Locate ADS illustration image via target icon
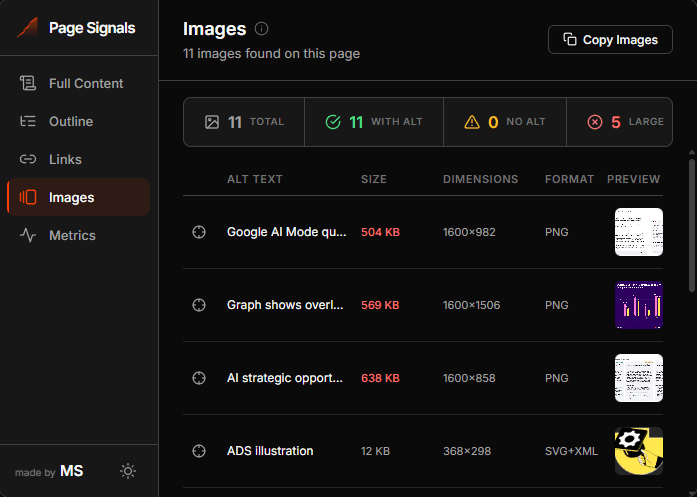 (199, 451)
